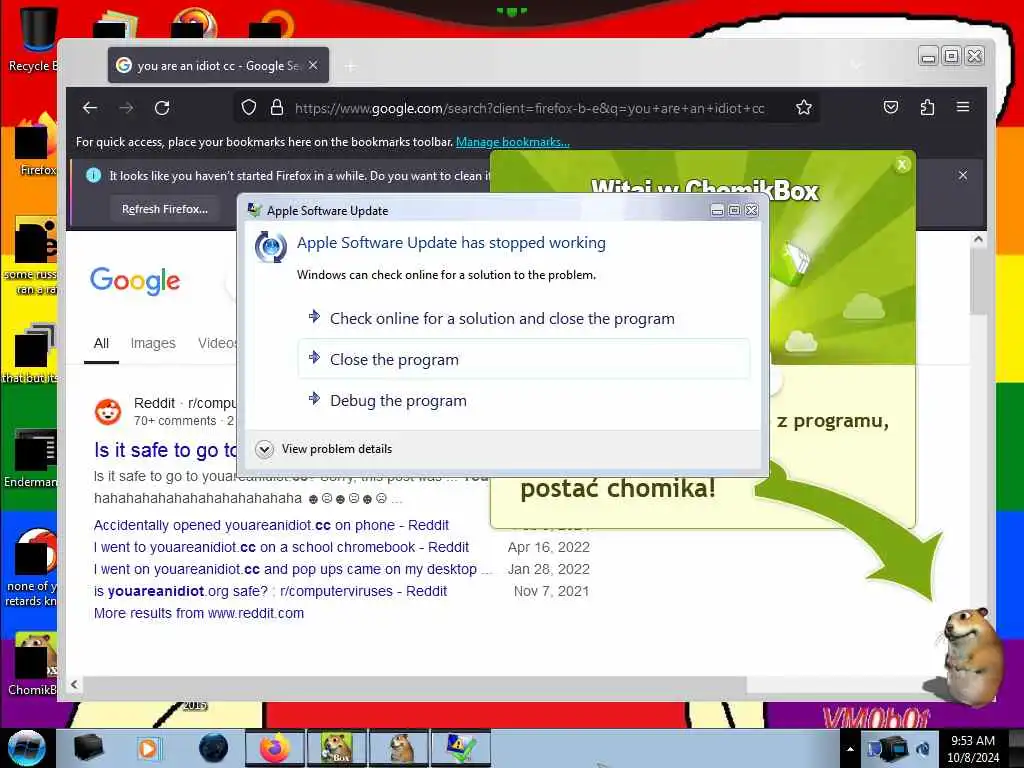Open the hamster taskbar button

click(398, 748)
